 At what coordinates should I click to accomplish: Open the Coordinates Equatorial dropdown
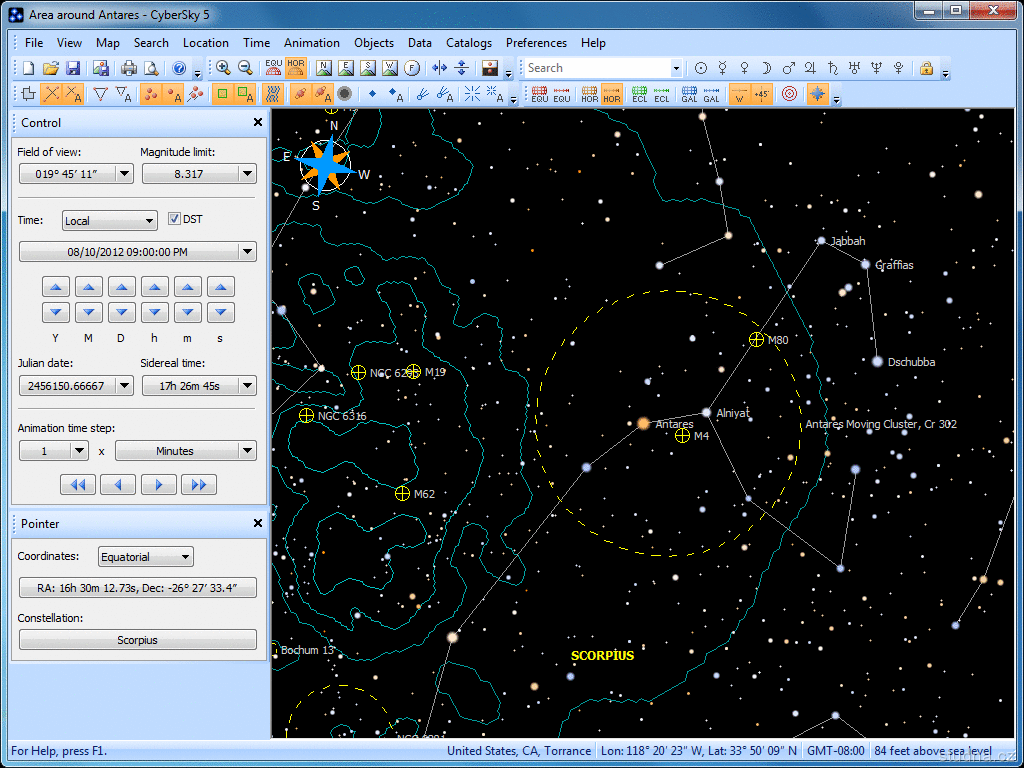click(146, 557)
